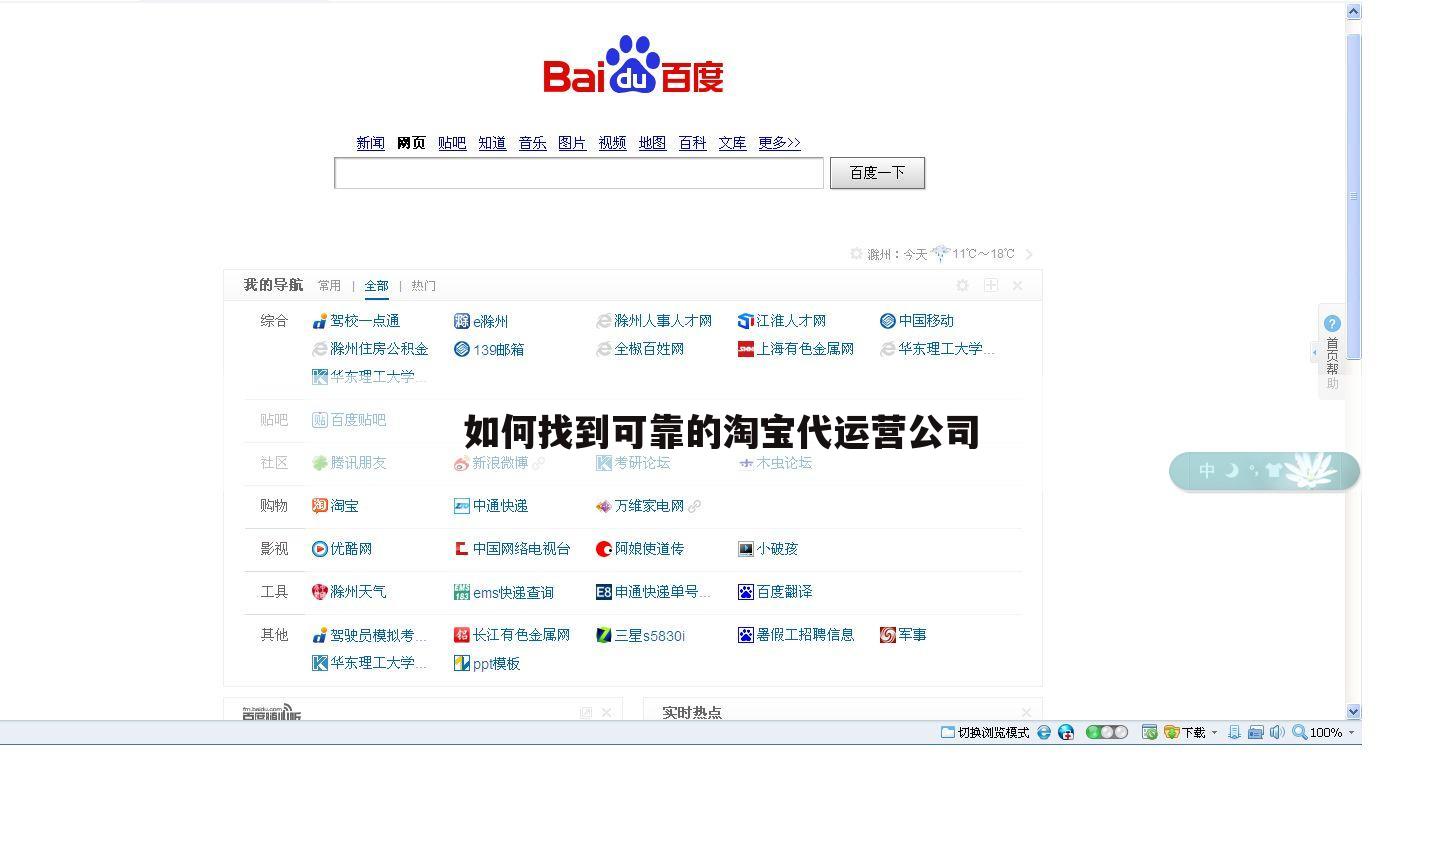Viewport: 1440px width, 867px height.
Task: Click the 中 Chinese input mode icon
Action: [1207, 470]
